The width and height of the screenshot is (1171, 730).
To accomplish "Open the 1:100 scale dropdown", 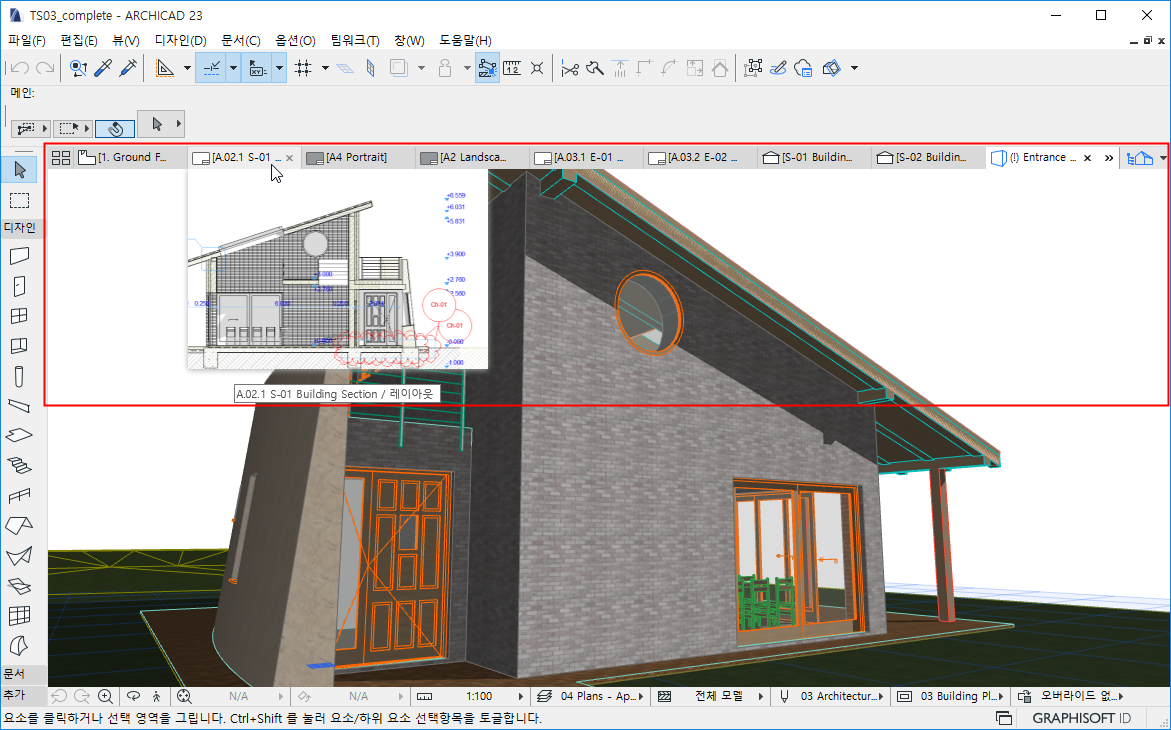I will point(480,696).
